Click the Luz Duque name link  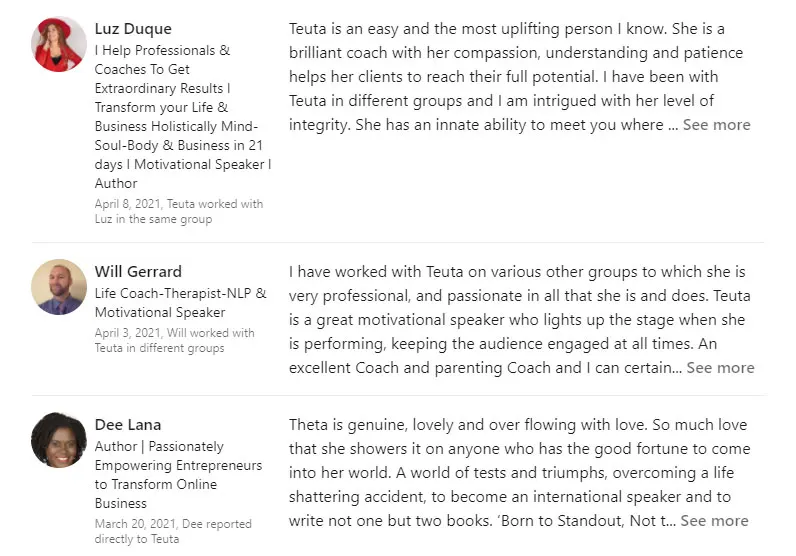coord(133,29)
